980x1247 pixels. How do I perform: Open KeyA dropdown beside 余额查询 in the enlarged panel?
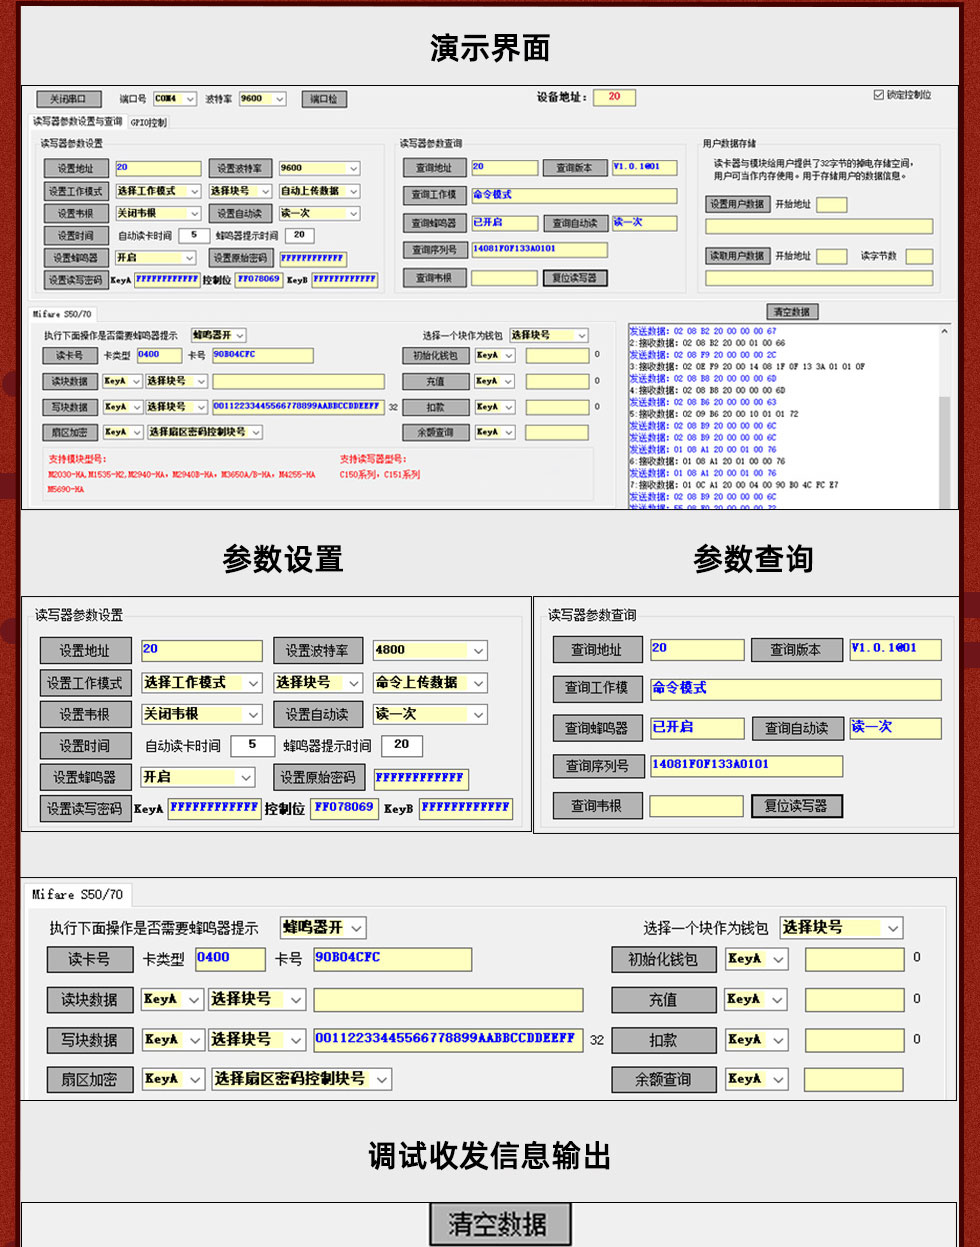757,1079
